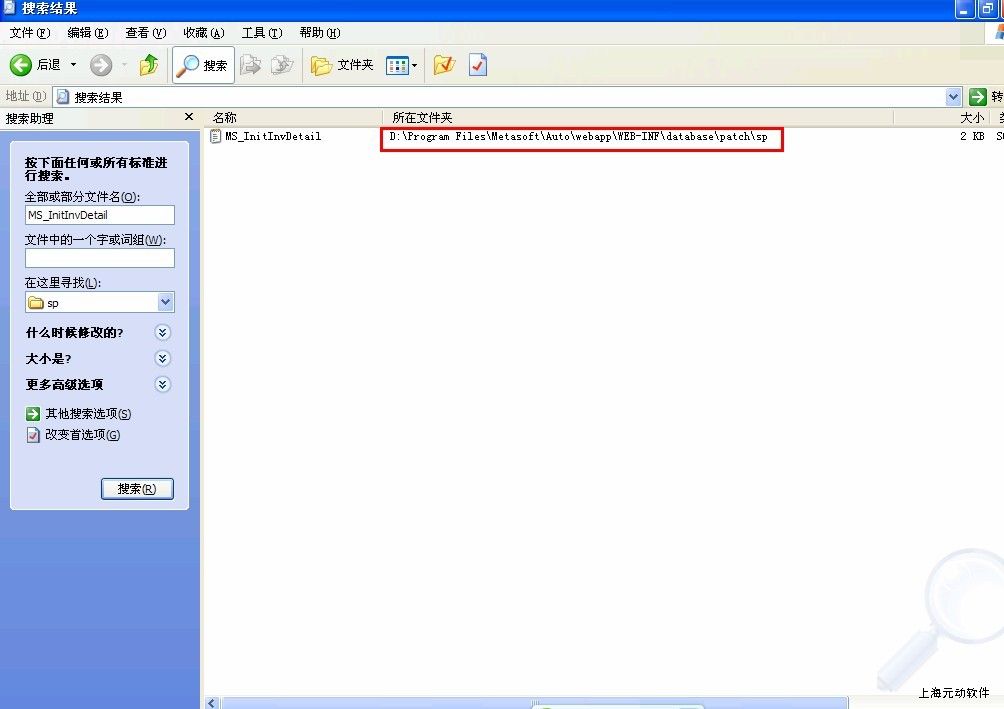Image resolution: width=1004 pixels, height=709 pixels.
Task: Open the File (文件) menu
Action: point(28,33)
